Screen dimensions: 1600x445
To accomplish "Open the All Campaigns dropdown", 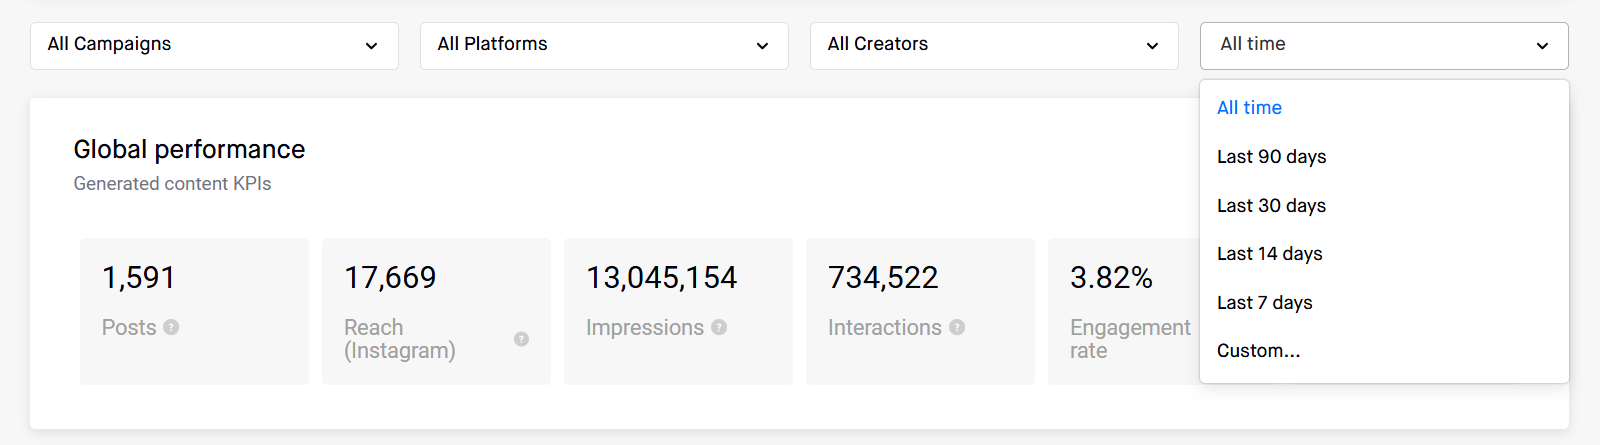I will [x=214, y=45].
